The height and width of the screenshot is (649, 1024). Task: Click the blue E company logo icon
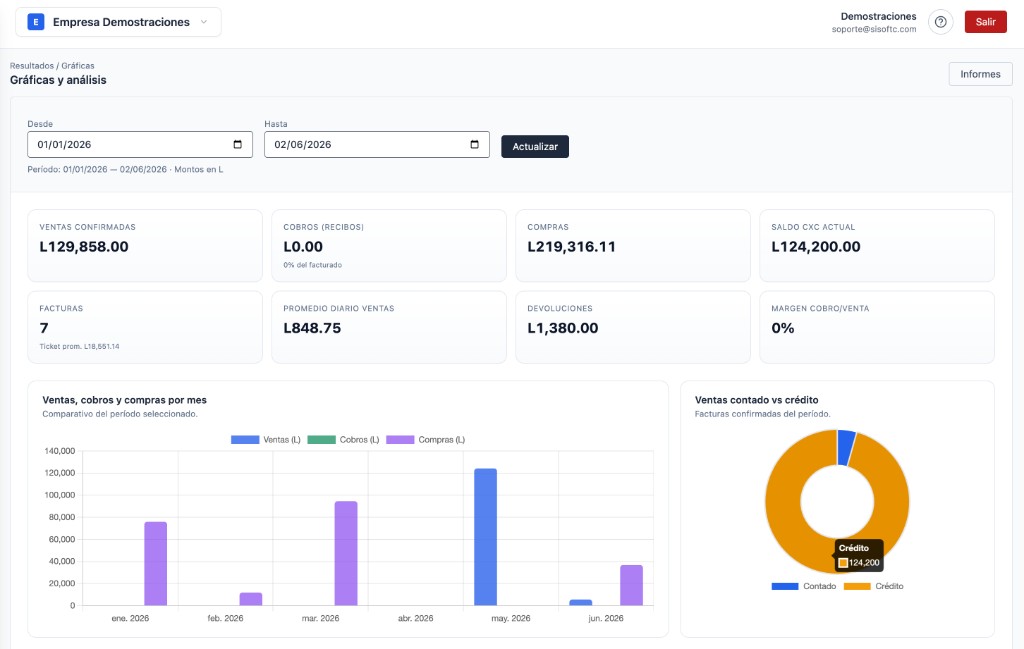(x=35, y=22)
